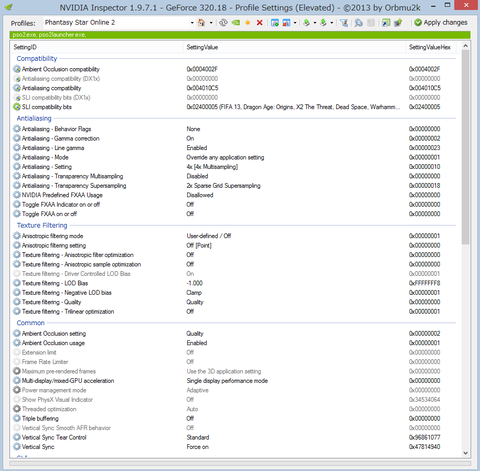Click the Profiles combo box dropdown arrow
Image resolution: width=480 pixels, height=471 pixels.
coord(192,23)
